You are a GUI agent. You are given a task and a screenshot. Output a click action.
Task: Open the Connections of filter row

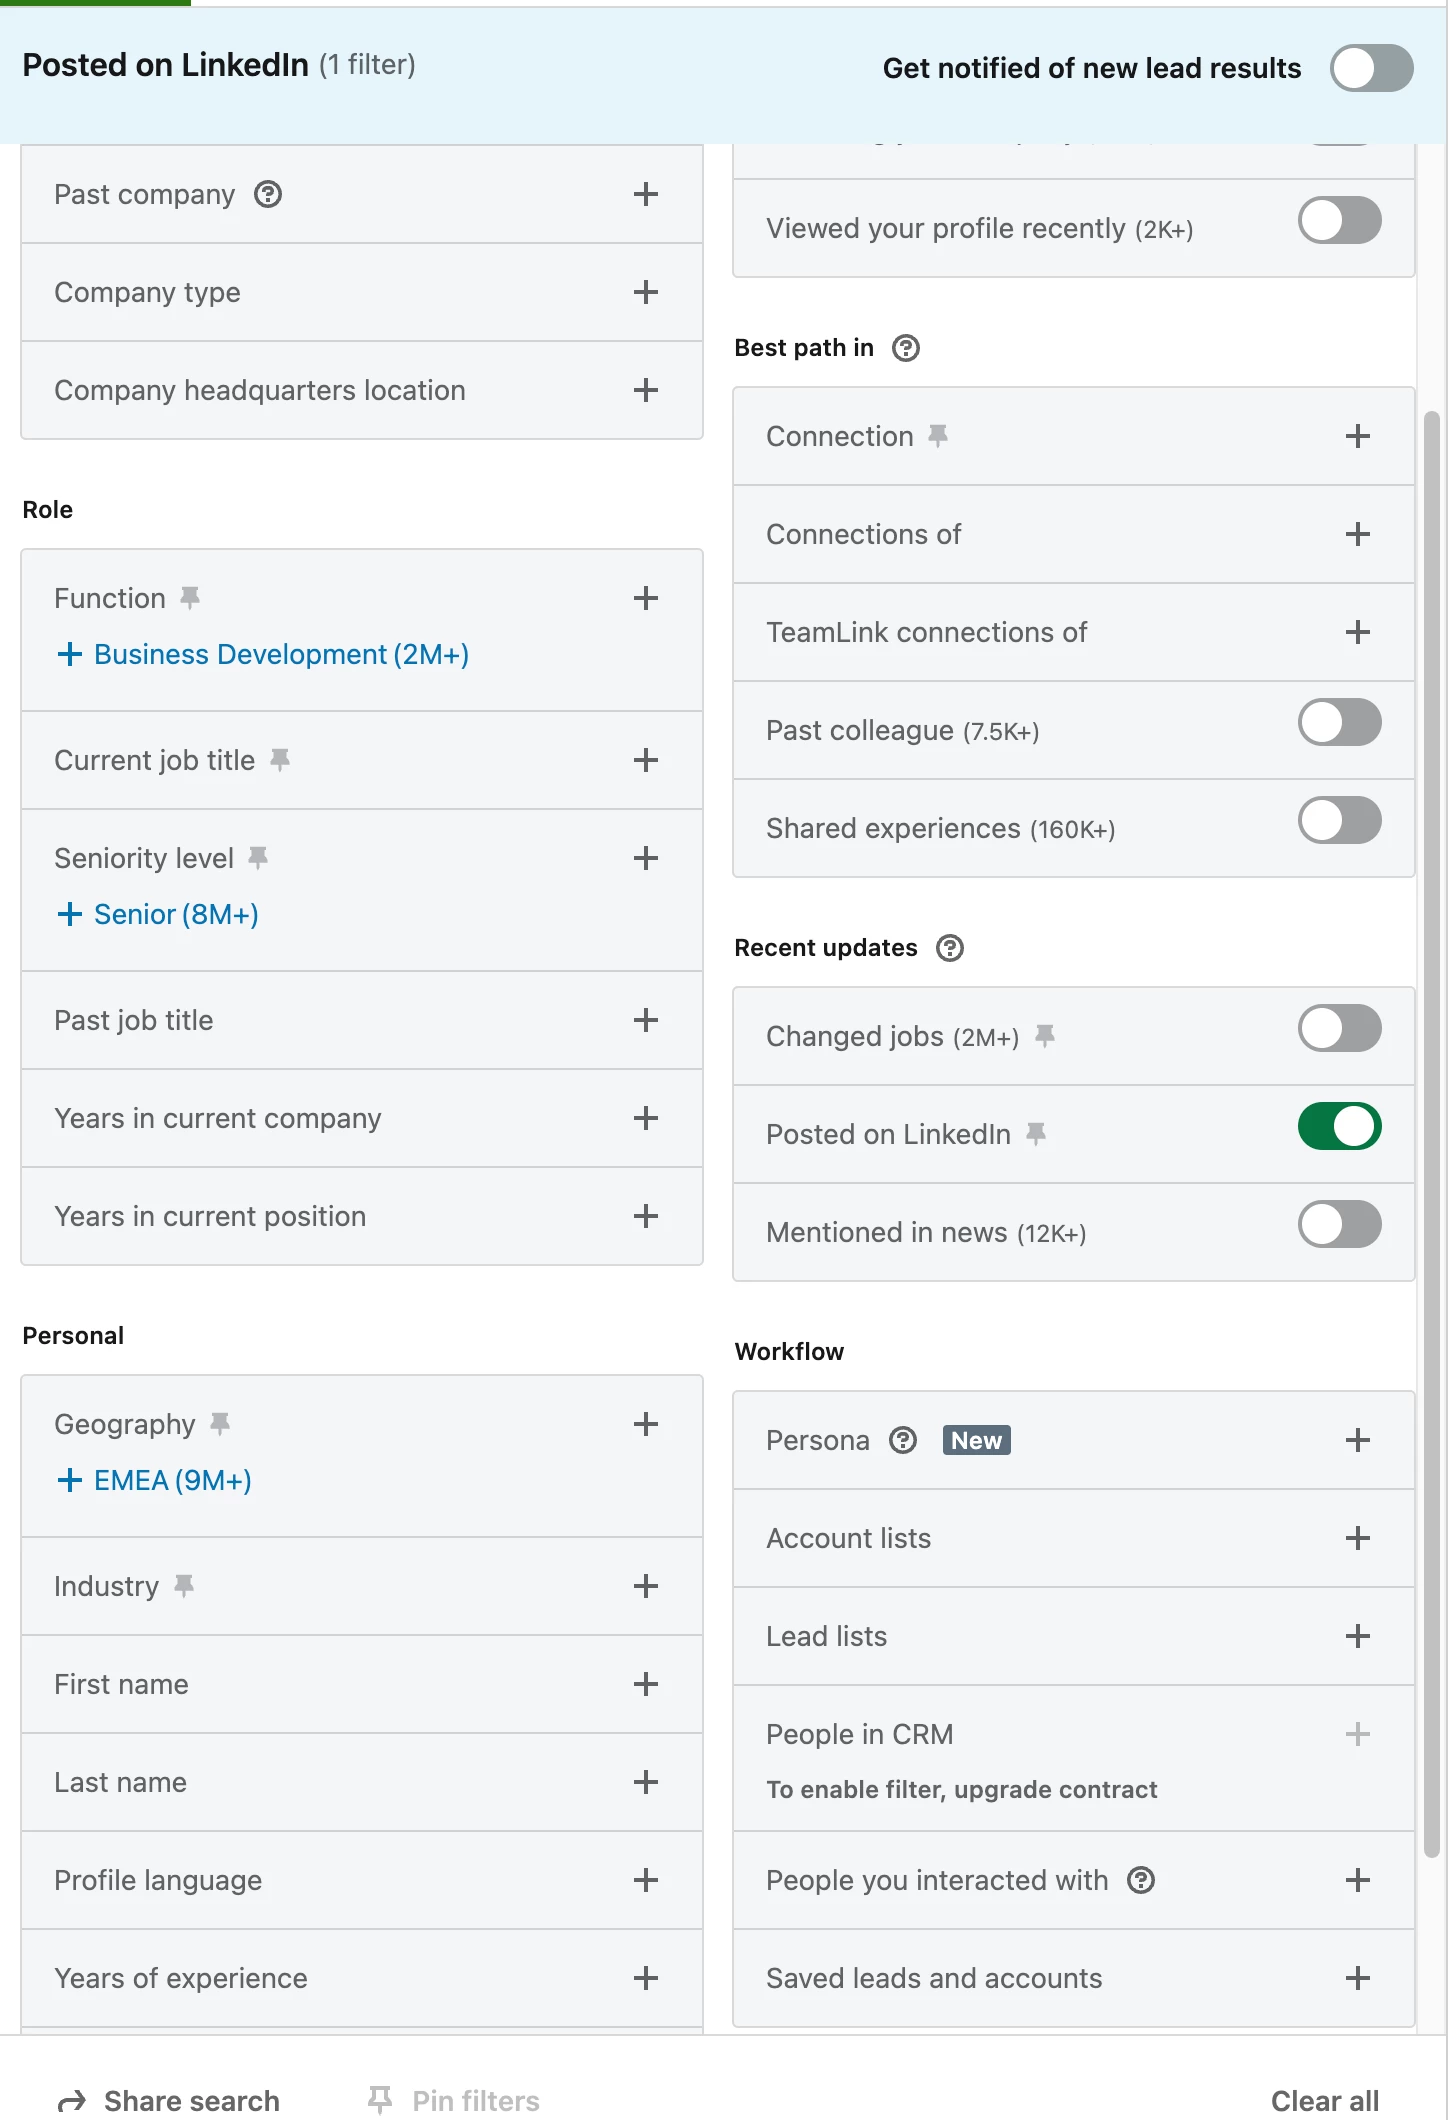[1357, 534]
